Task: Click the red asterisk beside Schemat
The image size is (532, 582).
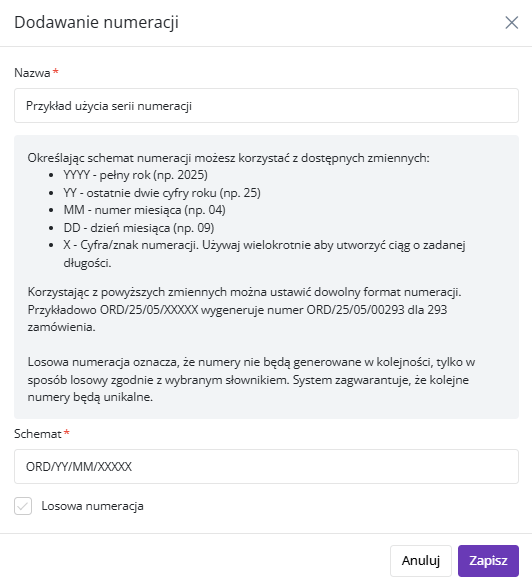Action: coord(66,432)
